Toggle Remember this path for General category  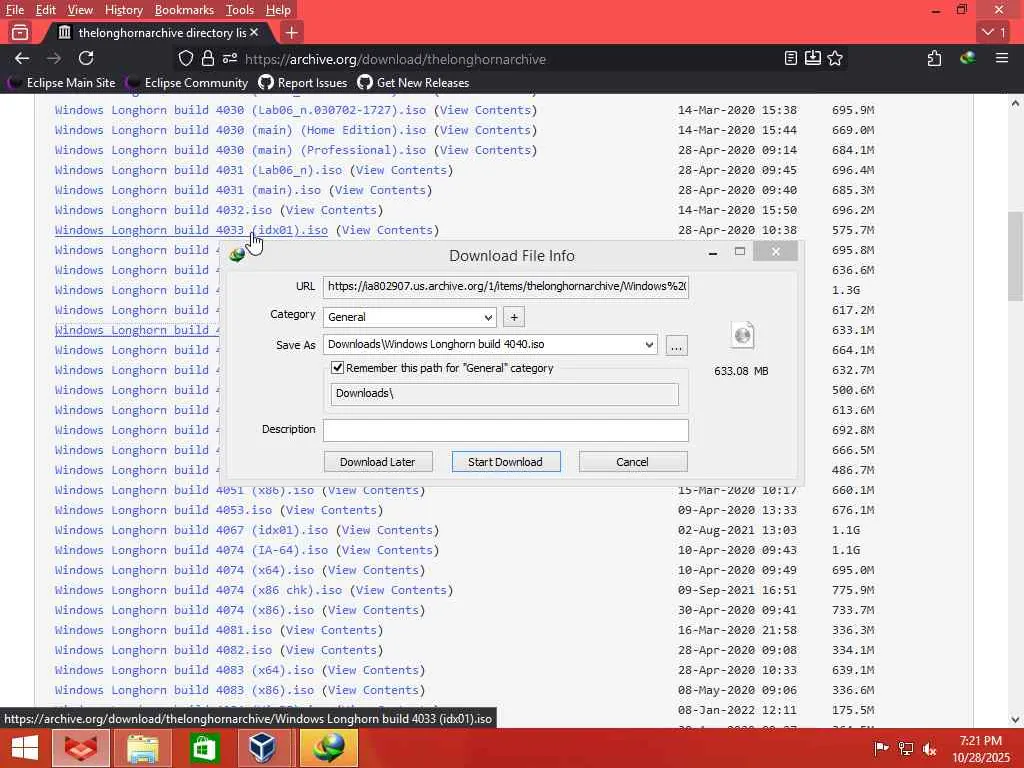[x=338, y=368]
